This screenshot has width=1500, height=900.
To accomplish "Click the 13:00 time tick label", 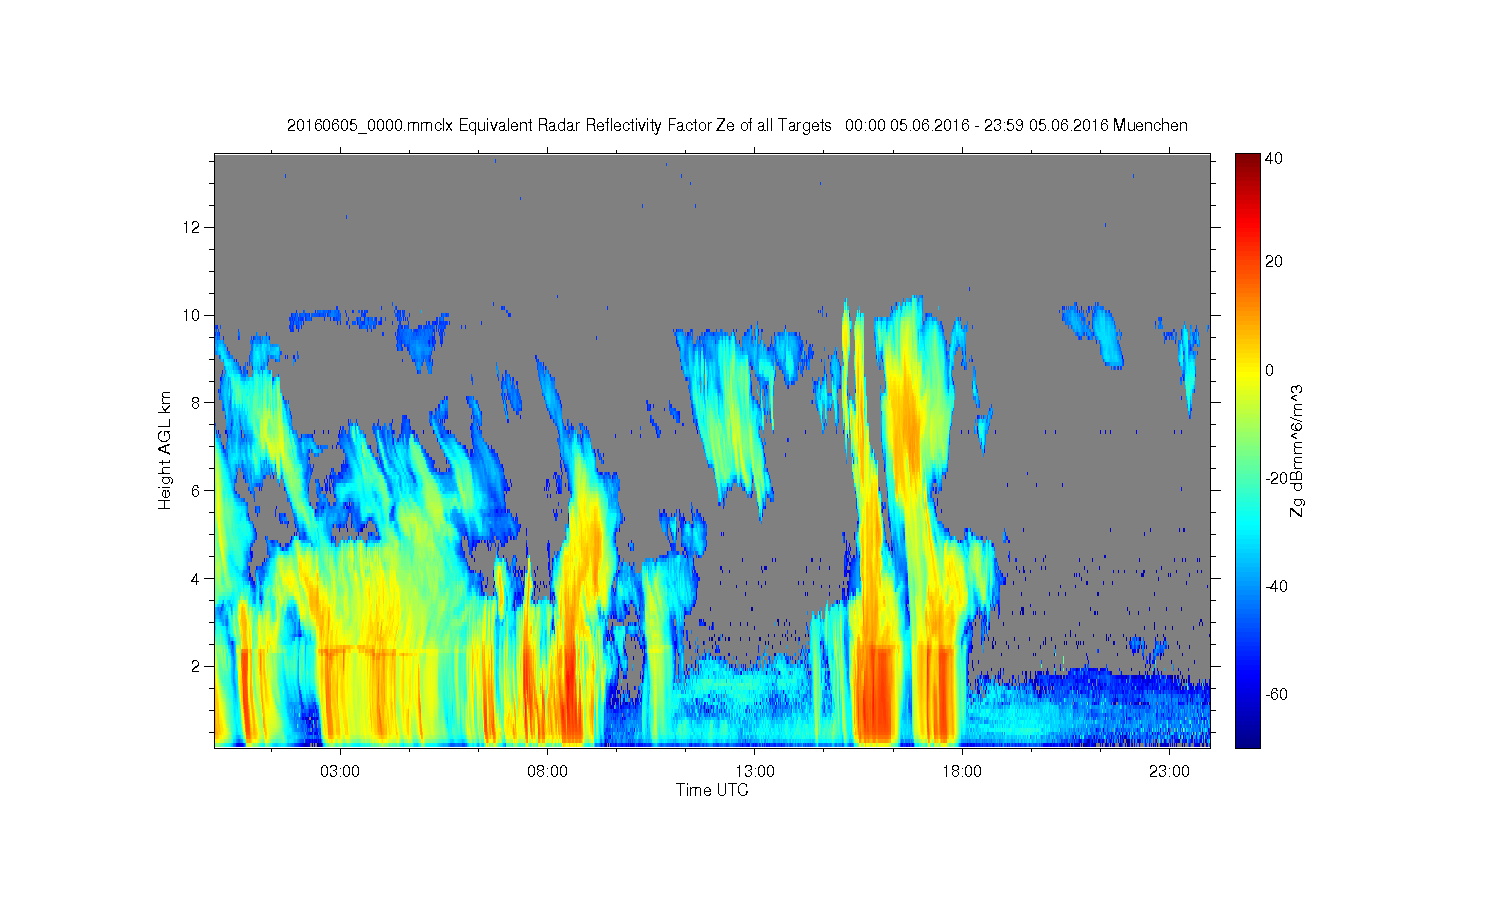I will pos(755,772).
